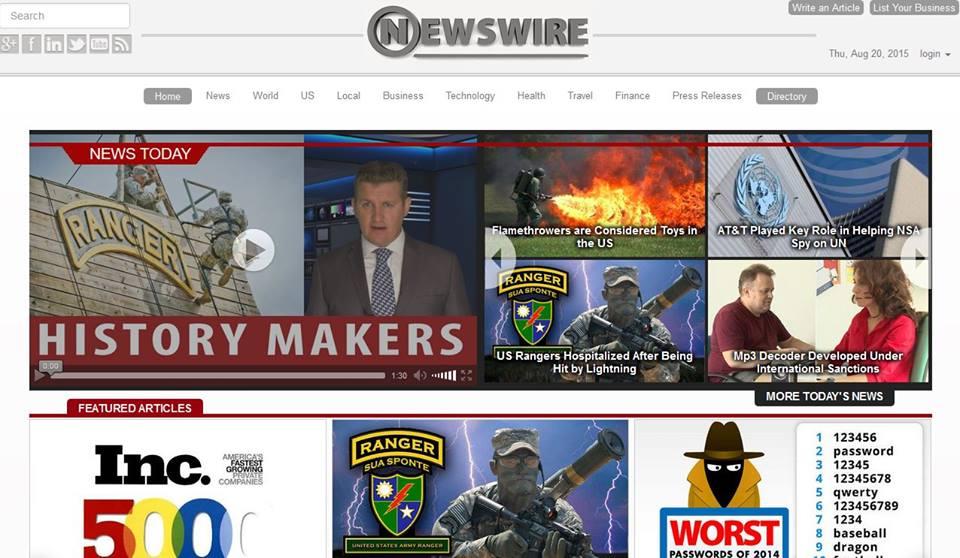Click the News Today banner label
This screenshot has height=558, width=960.
(x=140, y=154)
